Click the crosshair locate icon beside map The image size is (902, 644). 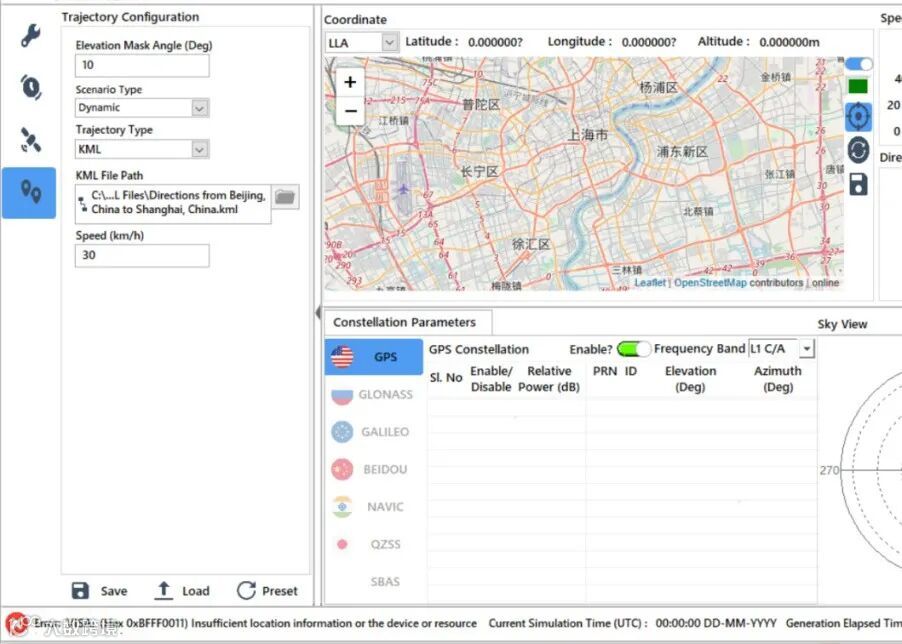[858, 117]
